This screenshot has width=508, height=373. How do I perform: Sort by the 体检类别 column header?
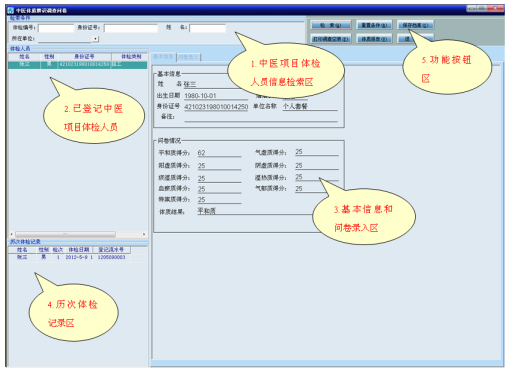pyautogui.click(x=130, y=56)
